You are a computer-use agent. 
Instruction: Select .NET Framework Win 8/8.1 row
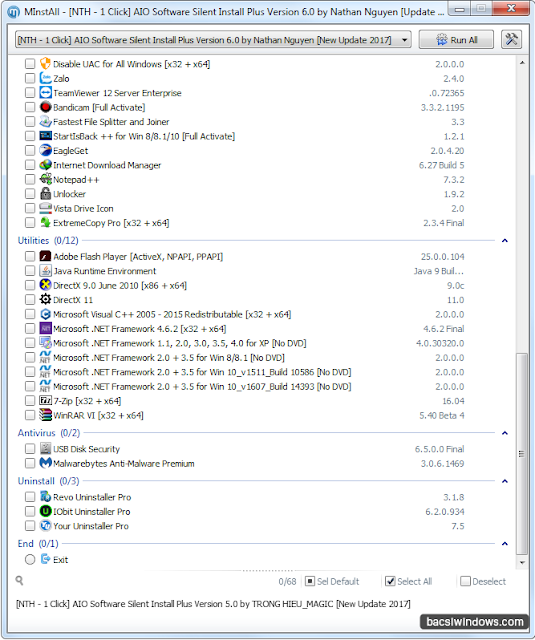tap(245, 358)
